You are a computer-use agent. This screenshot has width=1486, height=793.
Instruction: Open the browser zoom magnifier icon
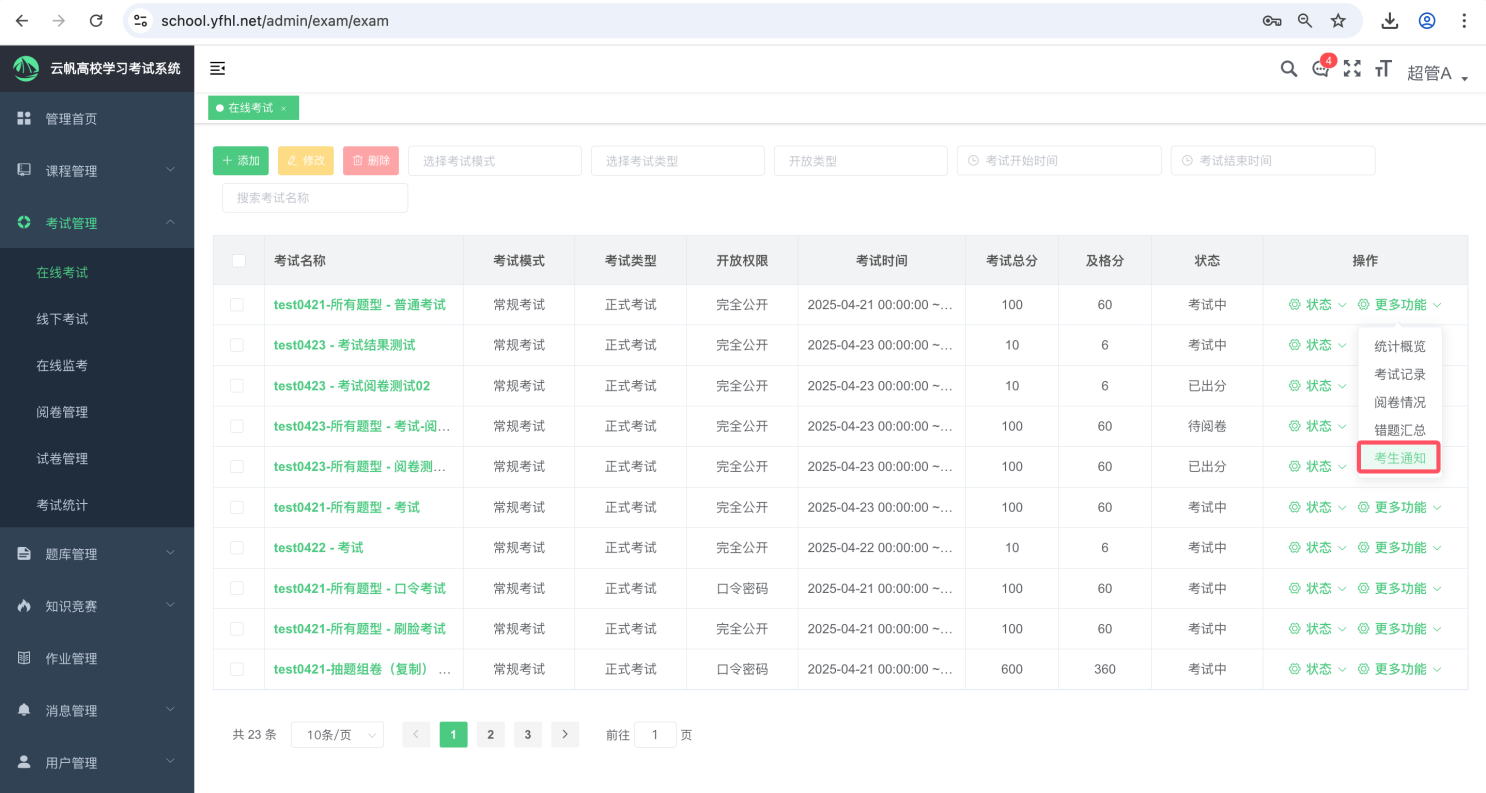tap(1305, 20)
